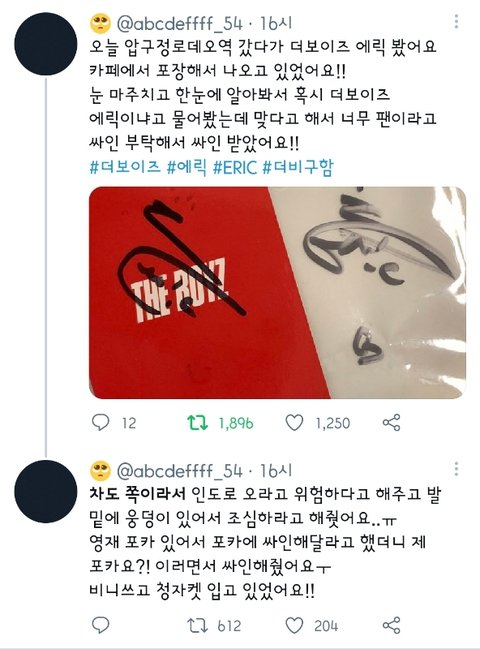Image resolution: width=480 pixels, height=649 pixels.
Task: Open @abcdeffff_54 handle on first tweet
Action: 180,24
